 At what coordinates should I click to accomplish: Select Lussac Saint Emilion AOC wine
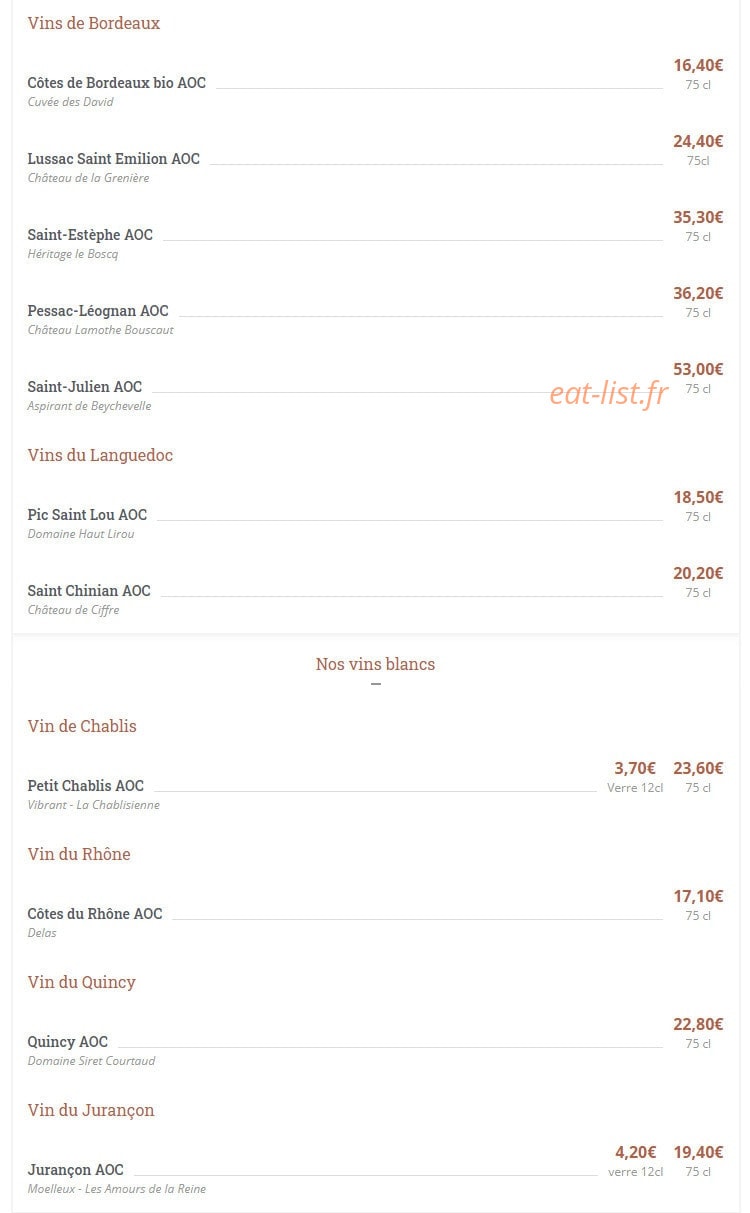pos(114,159)
